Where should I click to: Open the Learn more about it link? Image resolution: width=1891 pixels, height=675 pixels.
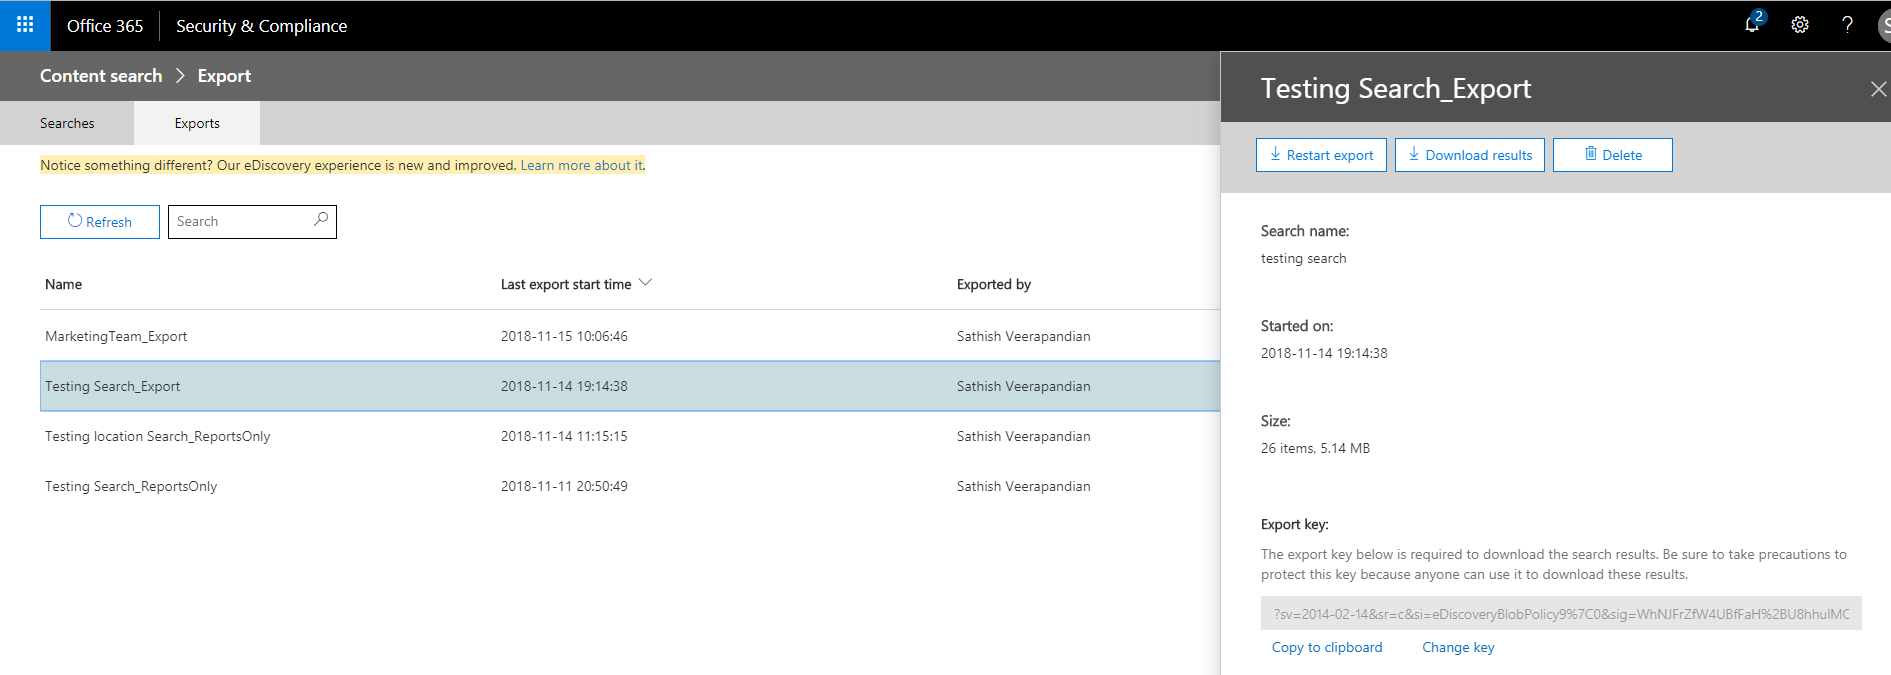[x=582, y=165]
